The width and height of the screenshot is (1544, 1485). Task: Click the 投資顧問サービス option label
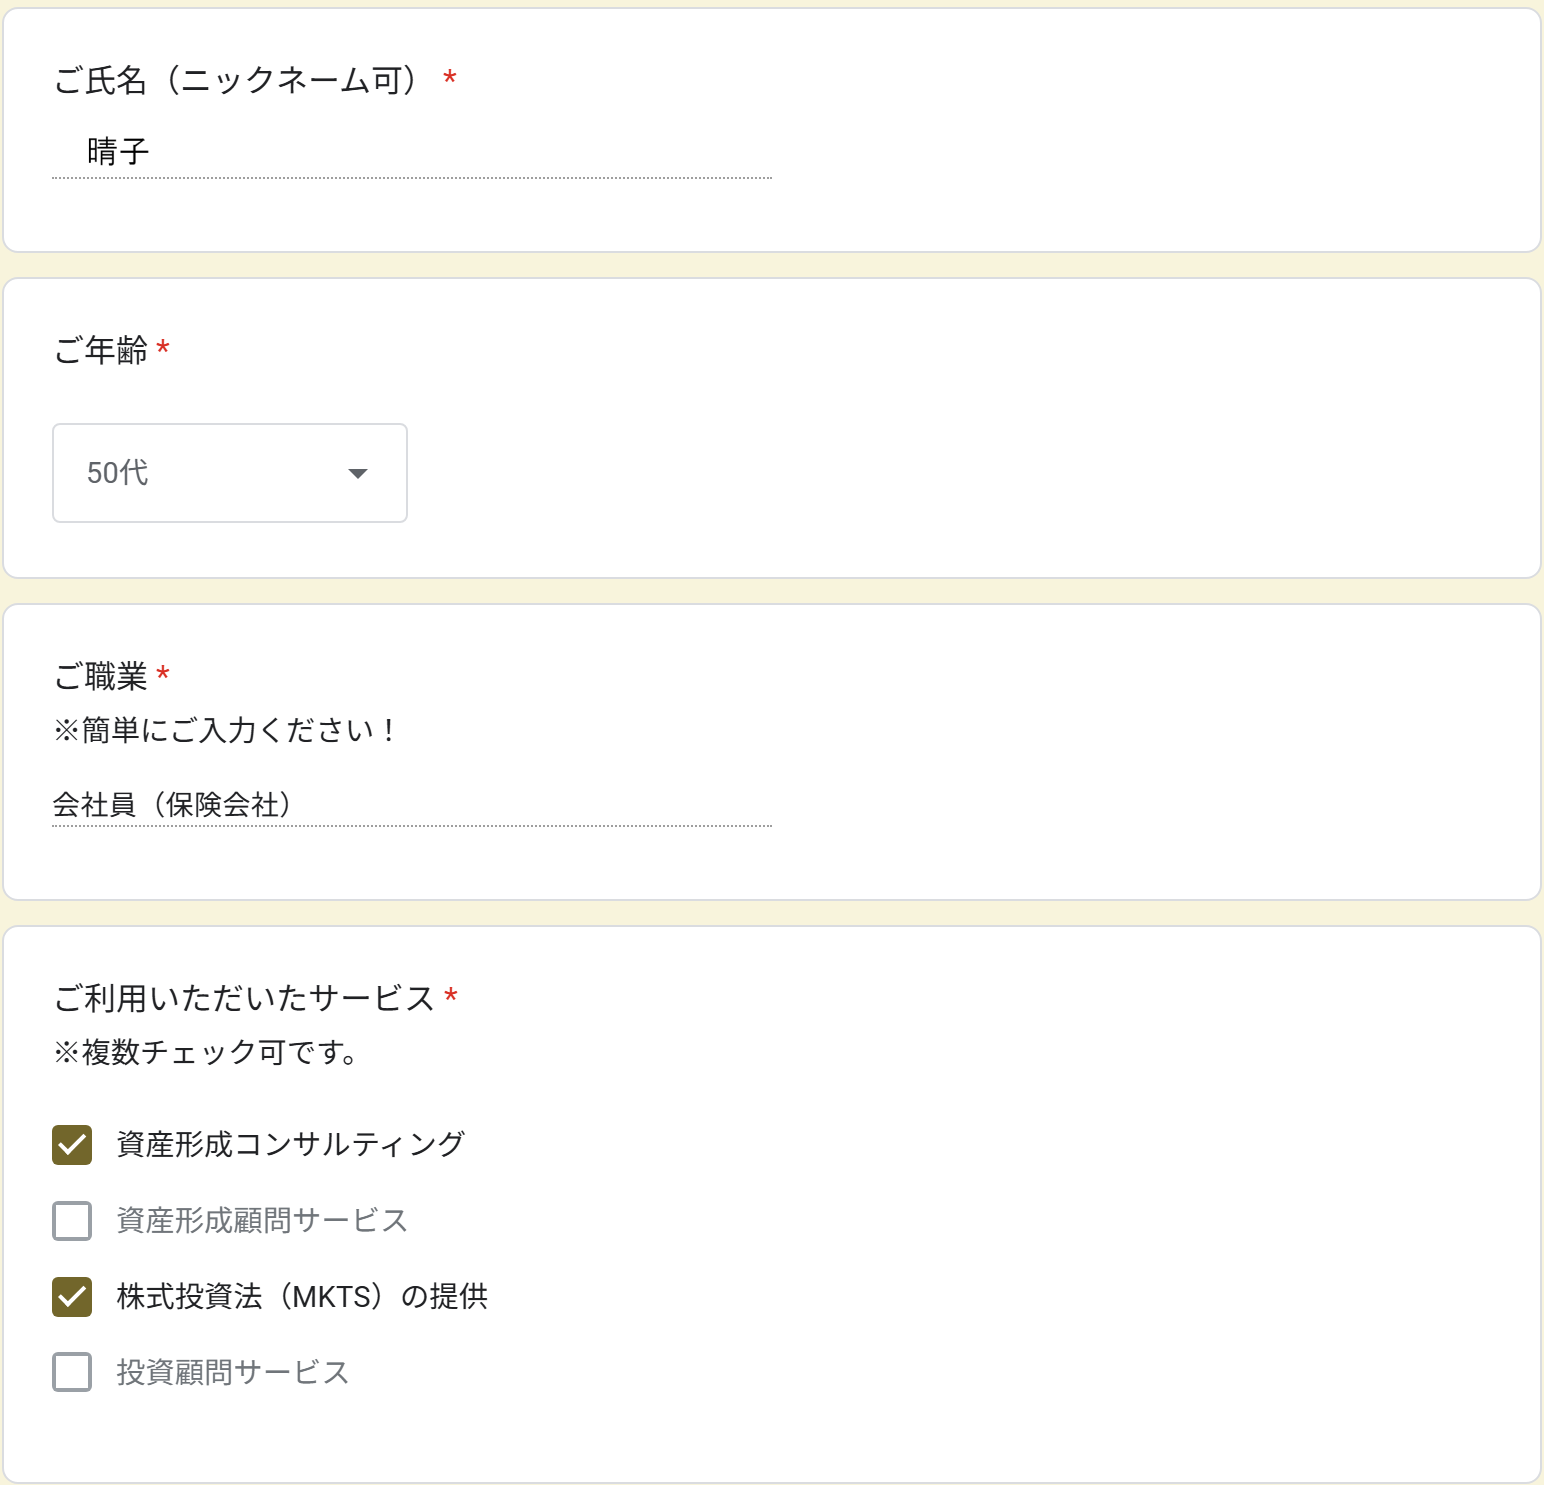point(233,1373)
